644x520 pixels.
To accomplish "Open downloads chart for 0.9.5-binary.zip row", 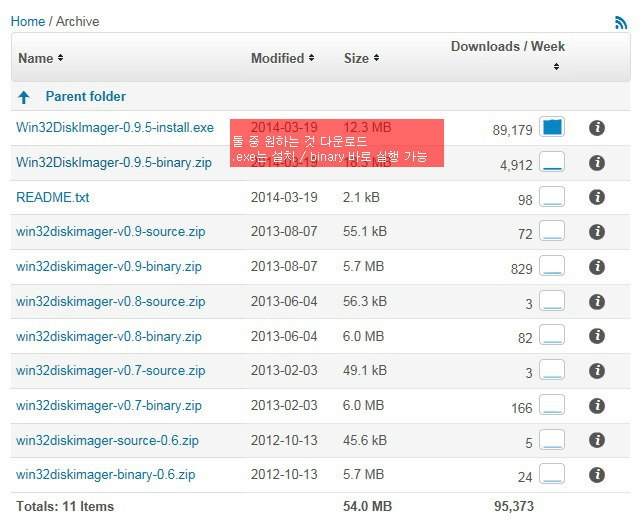I will coord(552,161).
